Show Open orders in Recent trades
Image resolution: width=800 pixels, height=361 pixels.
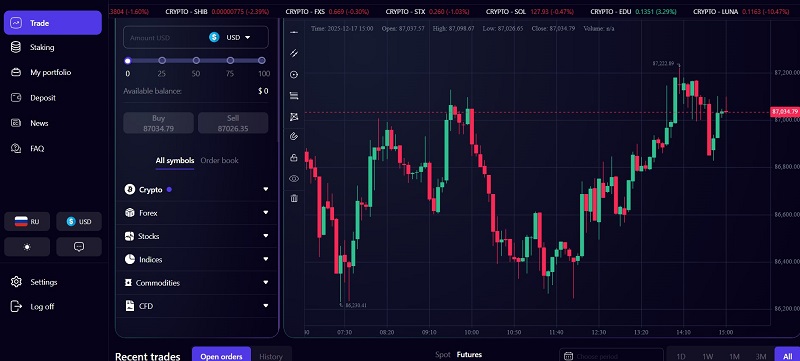click(221, 356)
